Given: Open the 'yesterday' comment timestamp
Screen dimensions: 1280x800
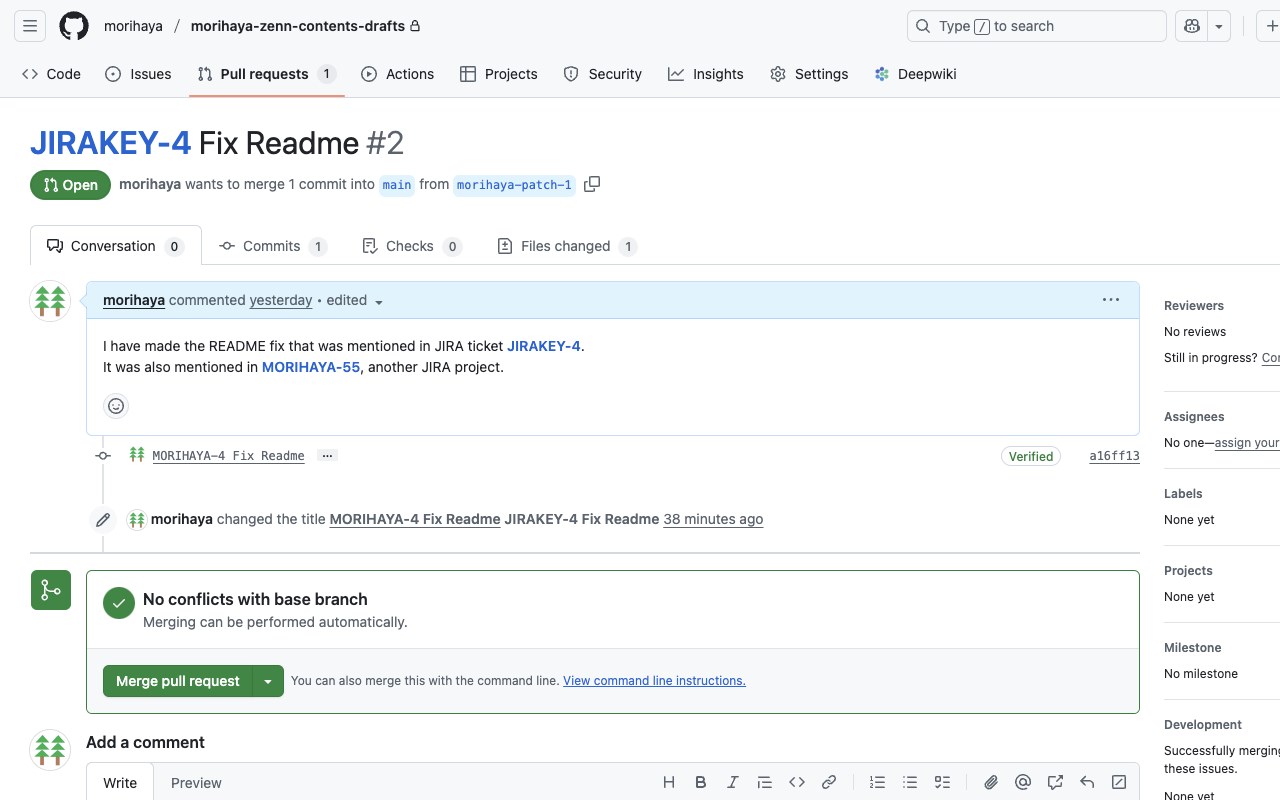Looking at the screenshot, I should pyautogui.click(x=281, y=300).
